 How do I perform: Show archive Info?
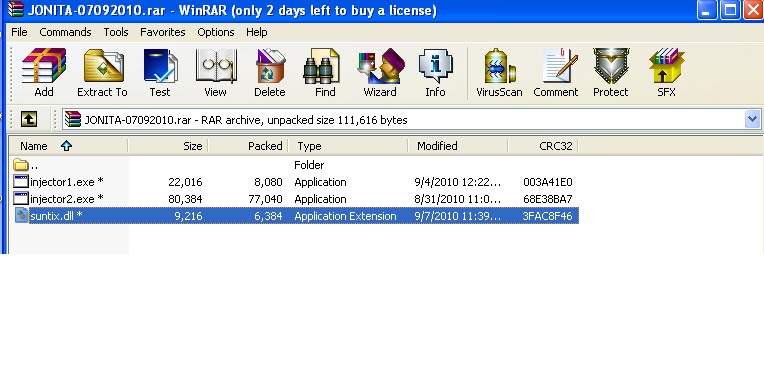(x=435, y=73)
